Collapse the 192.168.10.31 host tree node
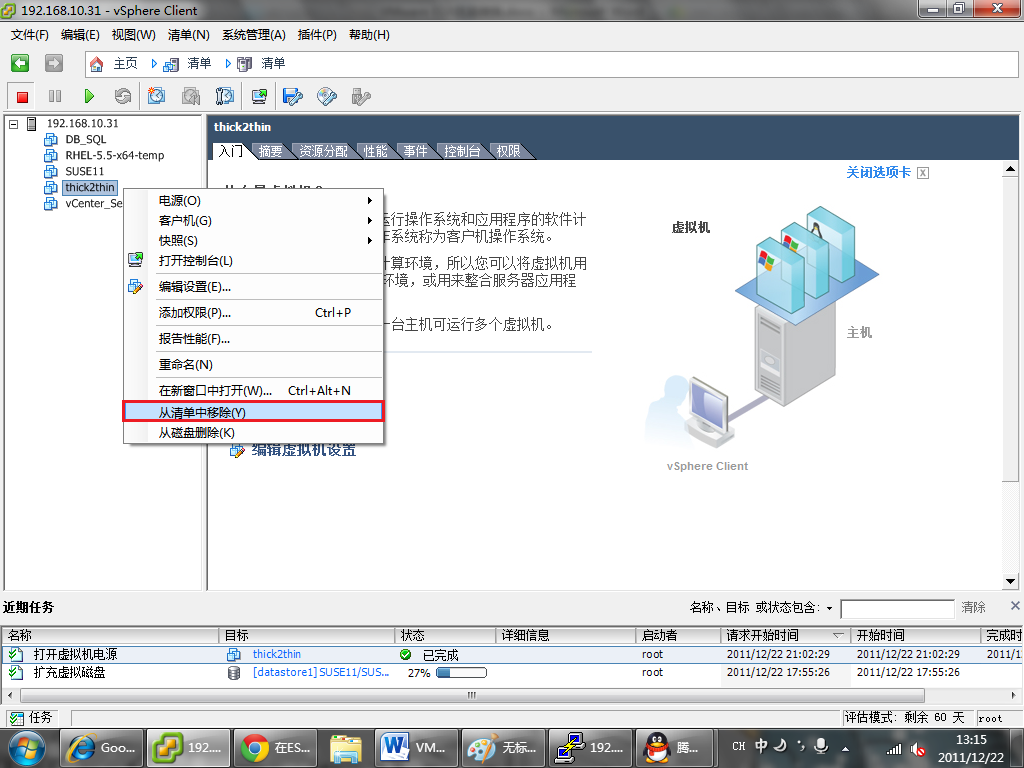 click(x=13, y=123)
